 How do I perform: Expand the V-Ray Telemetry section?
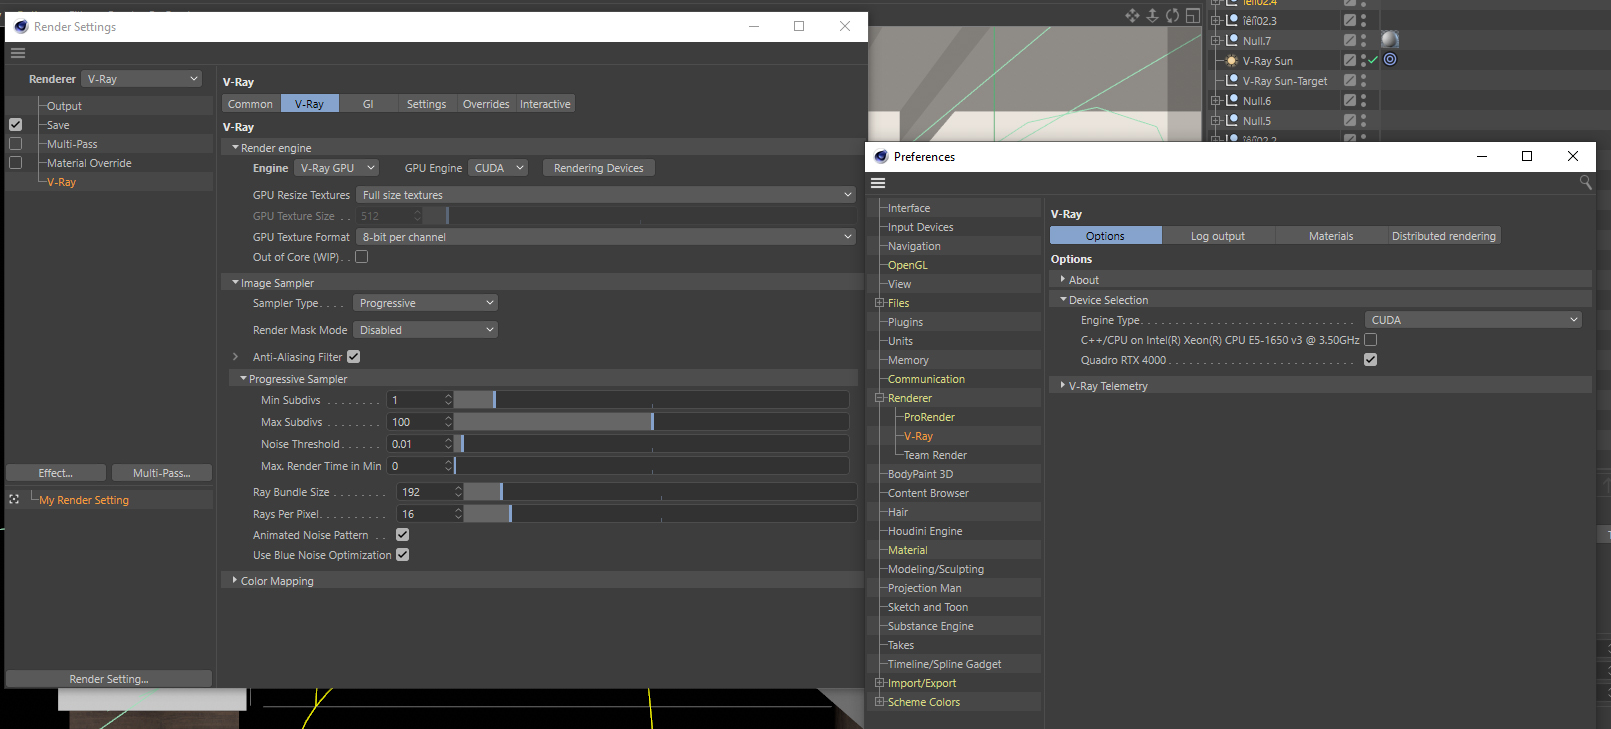point(1062,385)
